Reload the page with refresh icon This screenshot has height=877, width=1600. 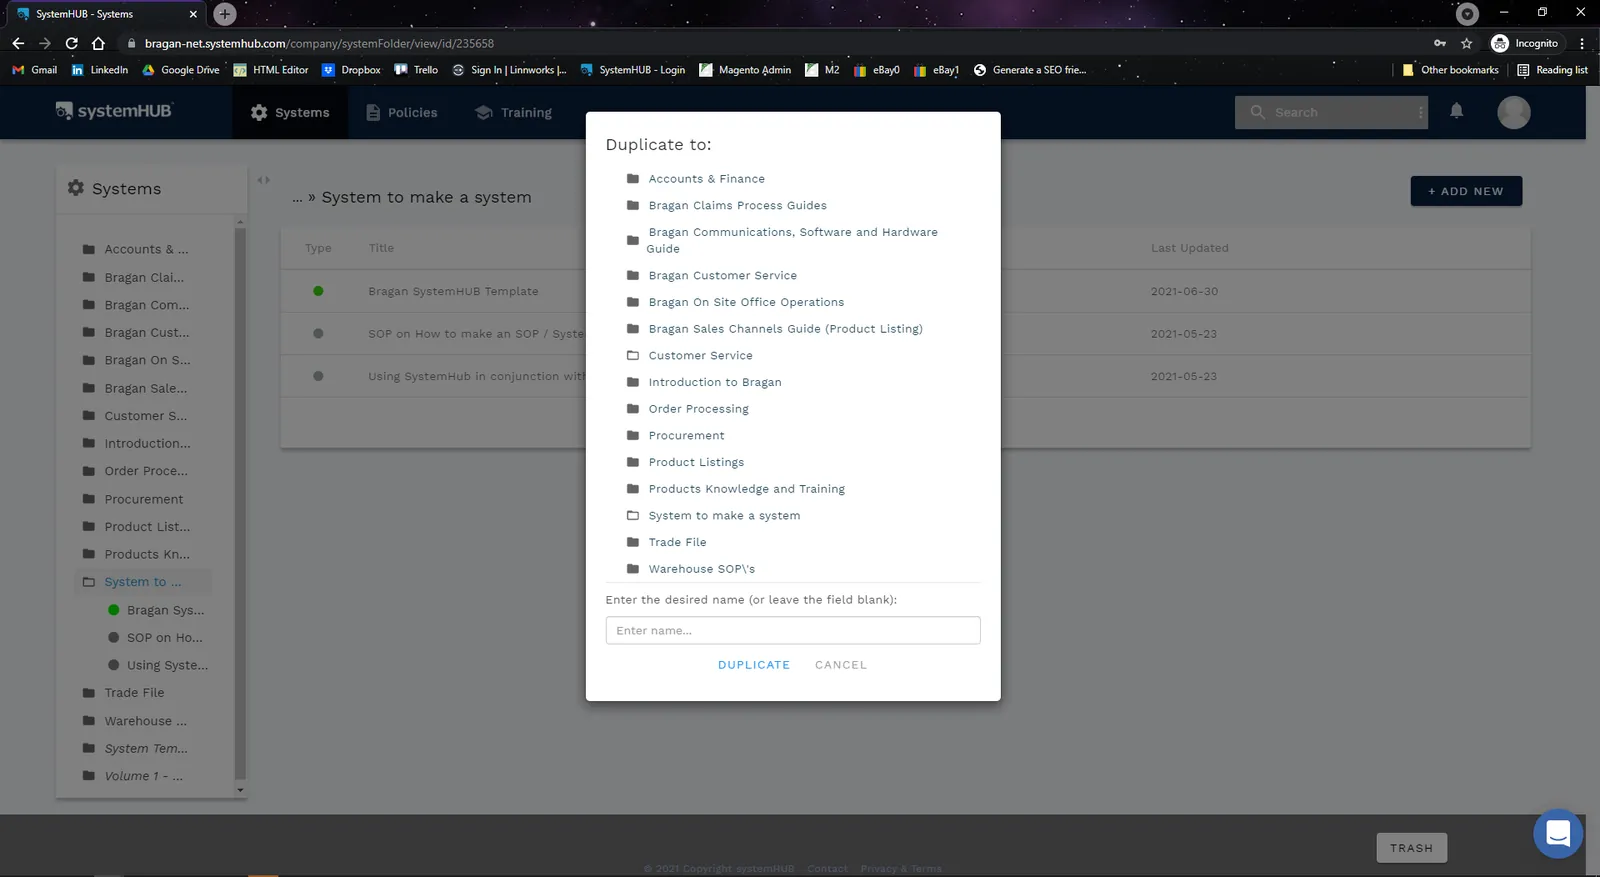pyautogui.click(x=71, y=43)
